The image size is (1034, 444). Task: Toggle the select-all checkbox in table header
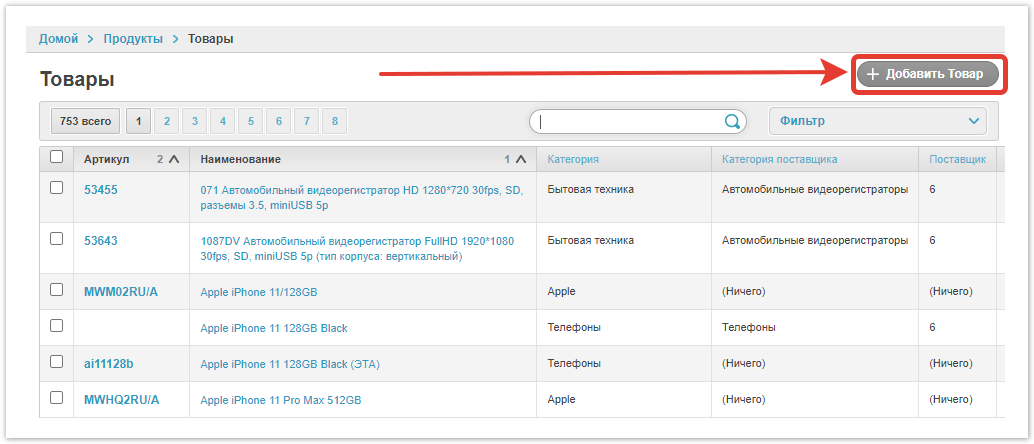[56, 157]
